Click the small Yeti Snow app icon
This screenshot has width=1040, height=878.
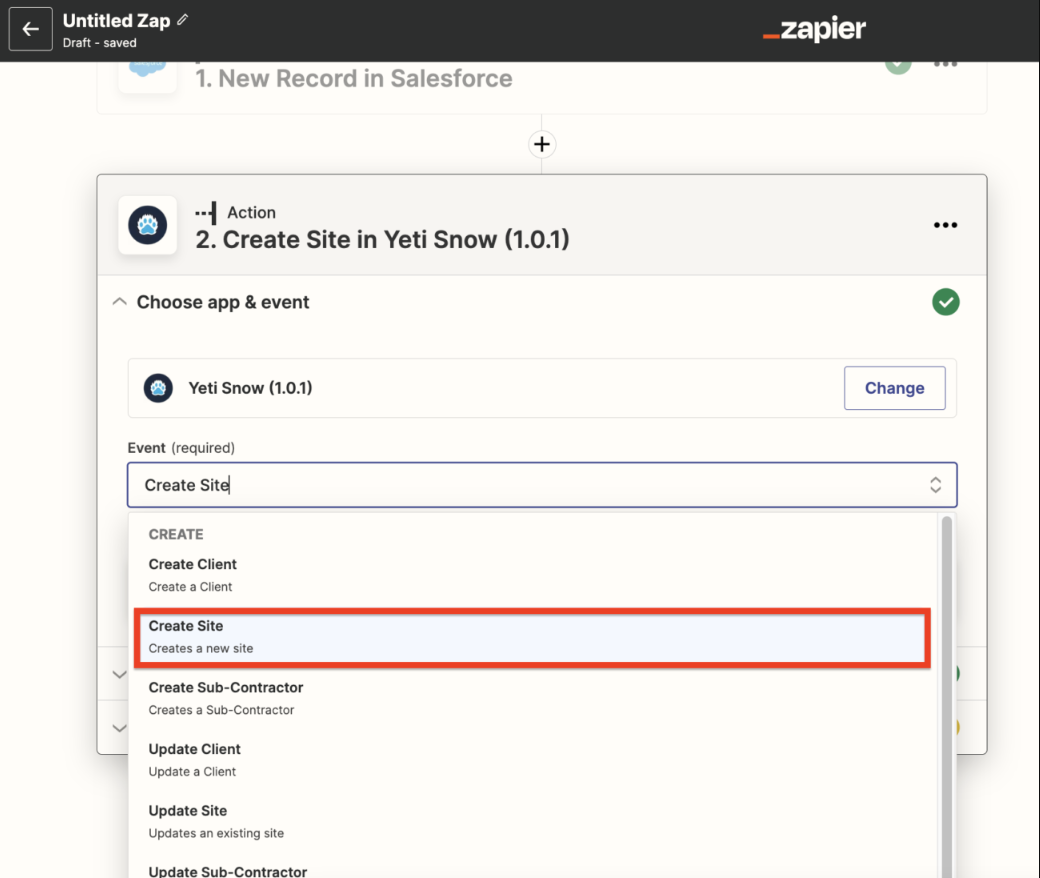tap(158, 388)
